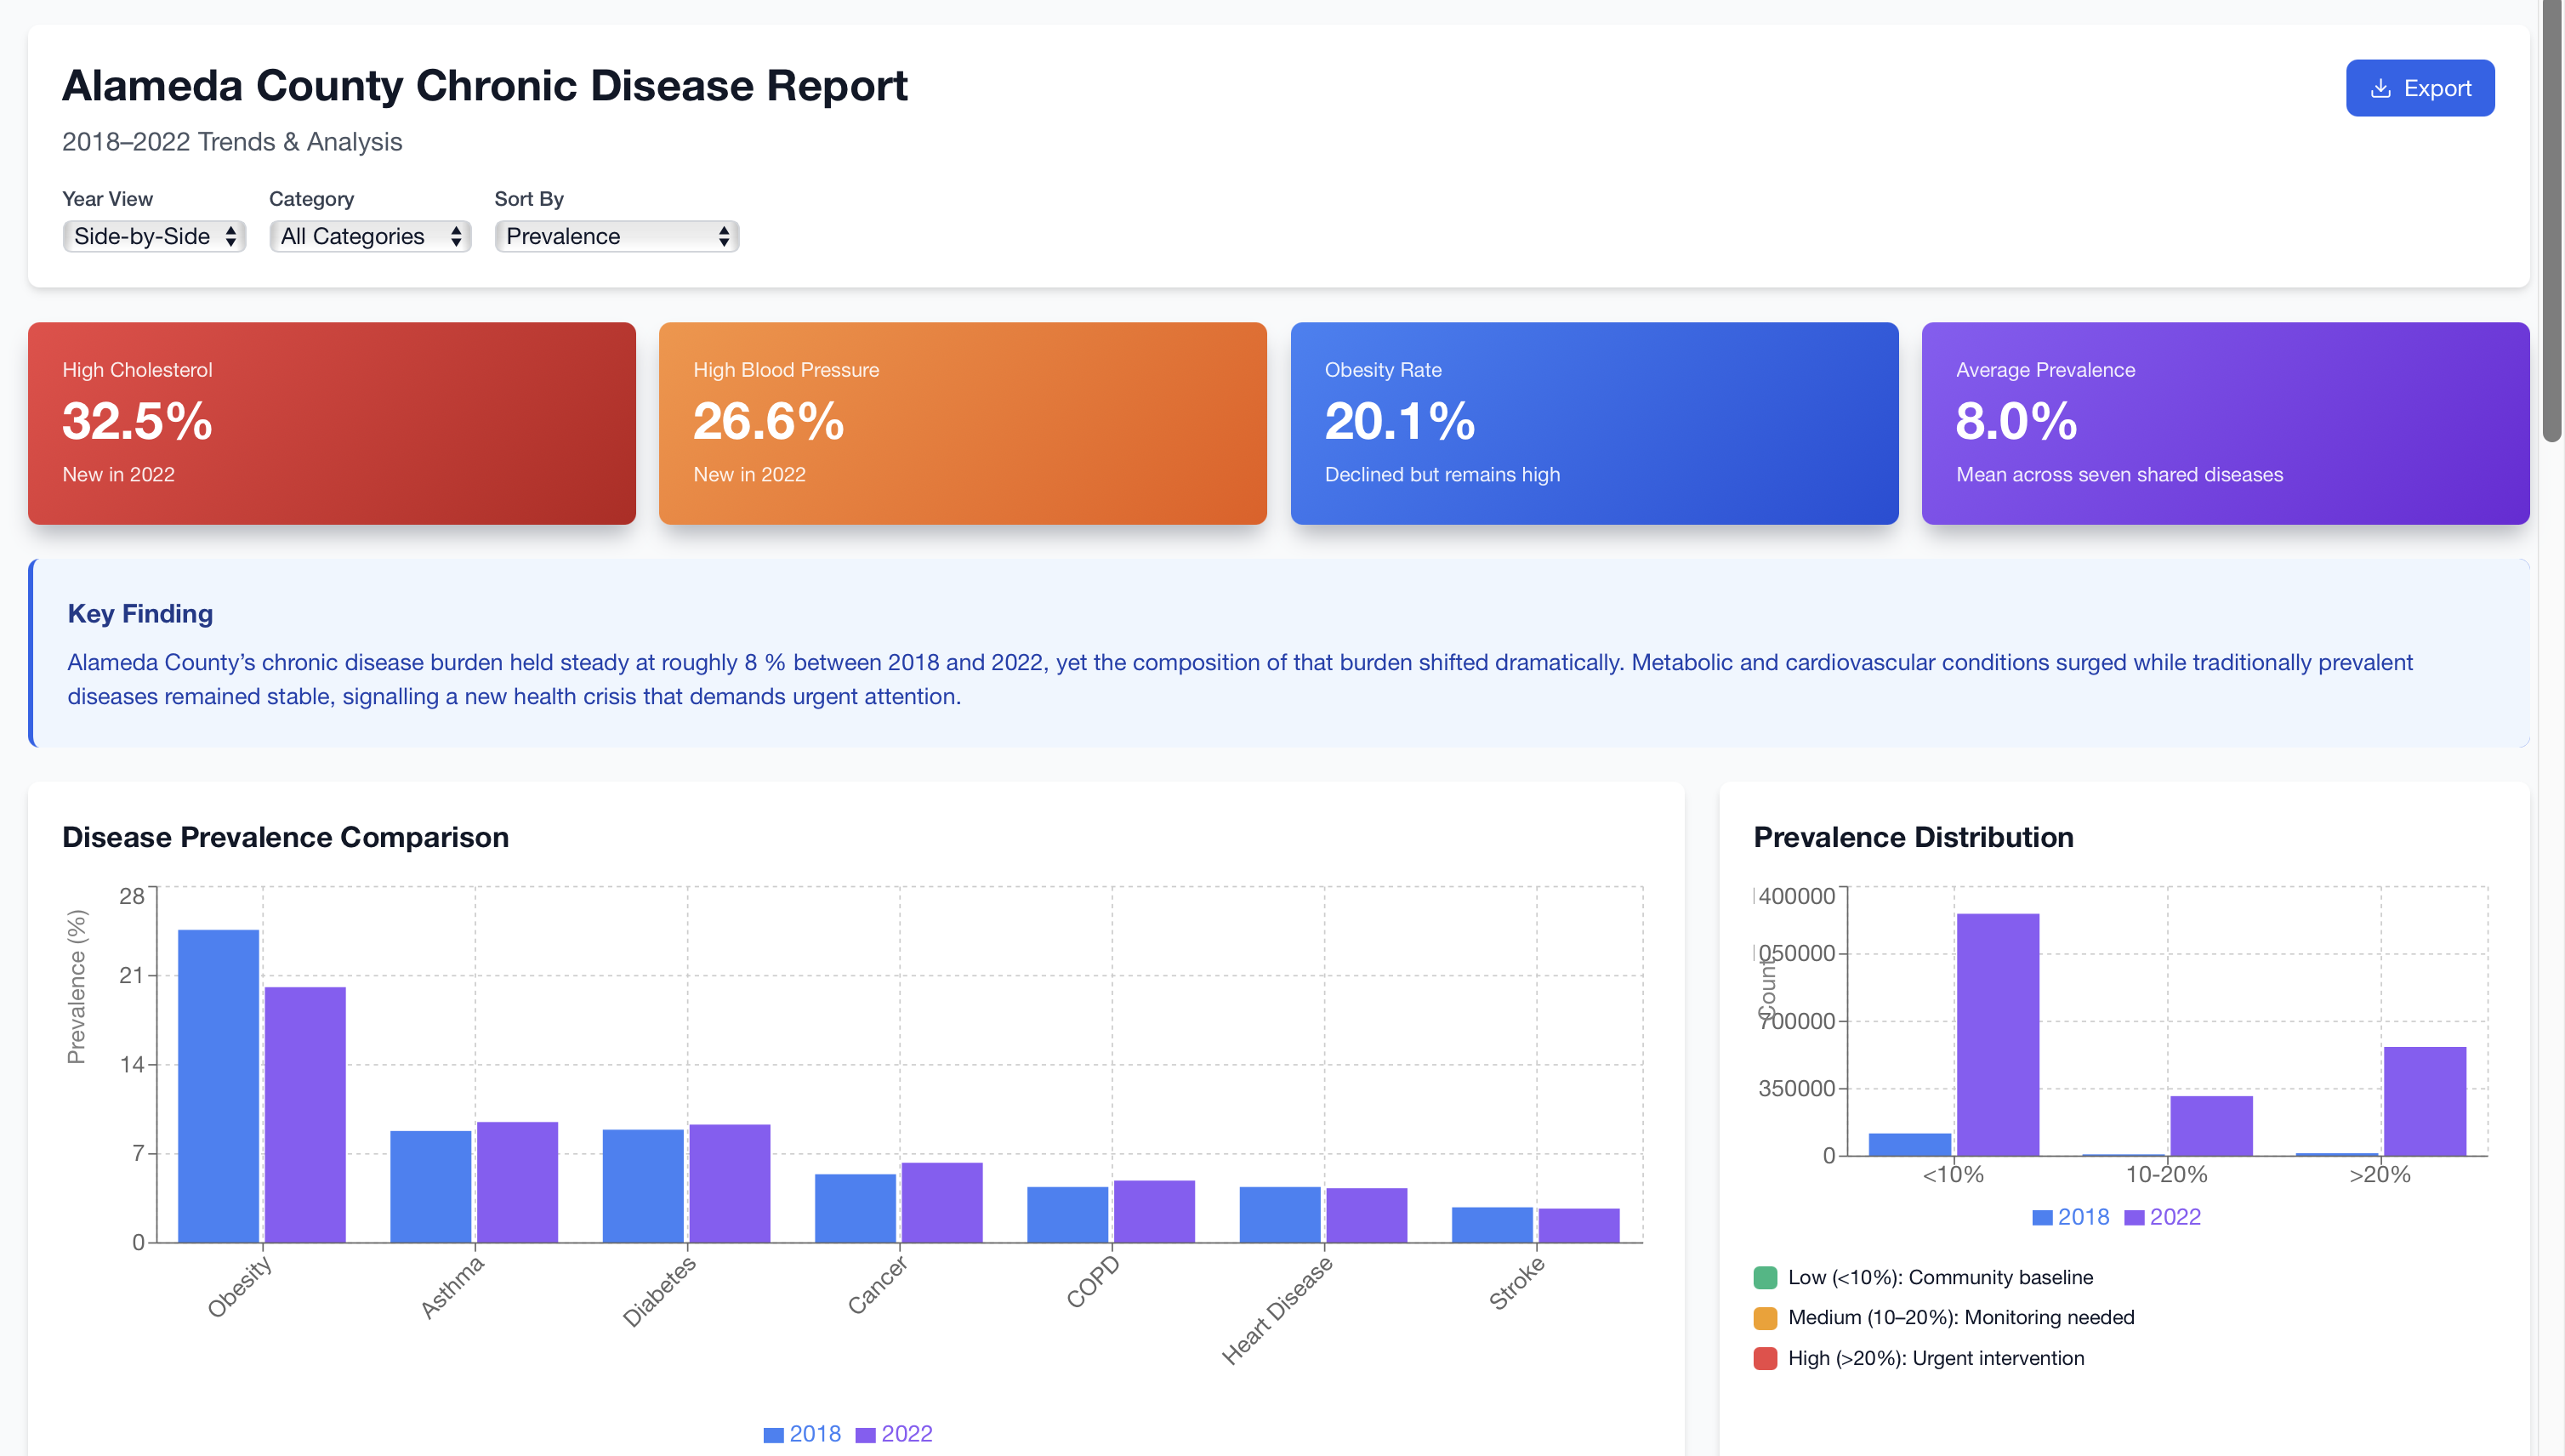
Task: Click the Key Finding section heading
Action: [139, 613]
